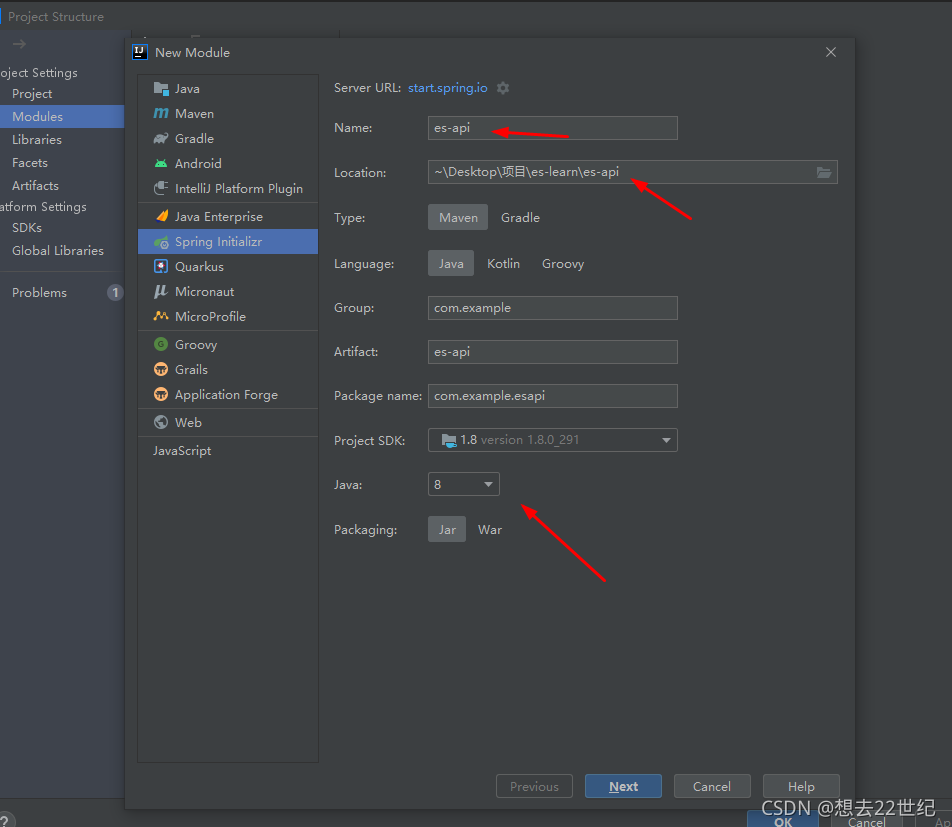
Task: Click inside the Artifact field
Action: pyautogui.click(x=552, y=352)
